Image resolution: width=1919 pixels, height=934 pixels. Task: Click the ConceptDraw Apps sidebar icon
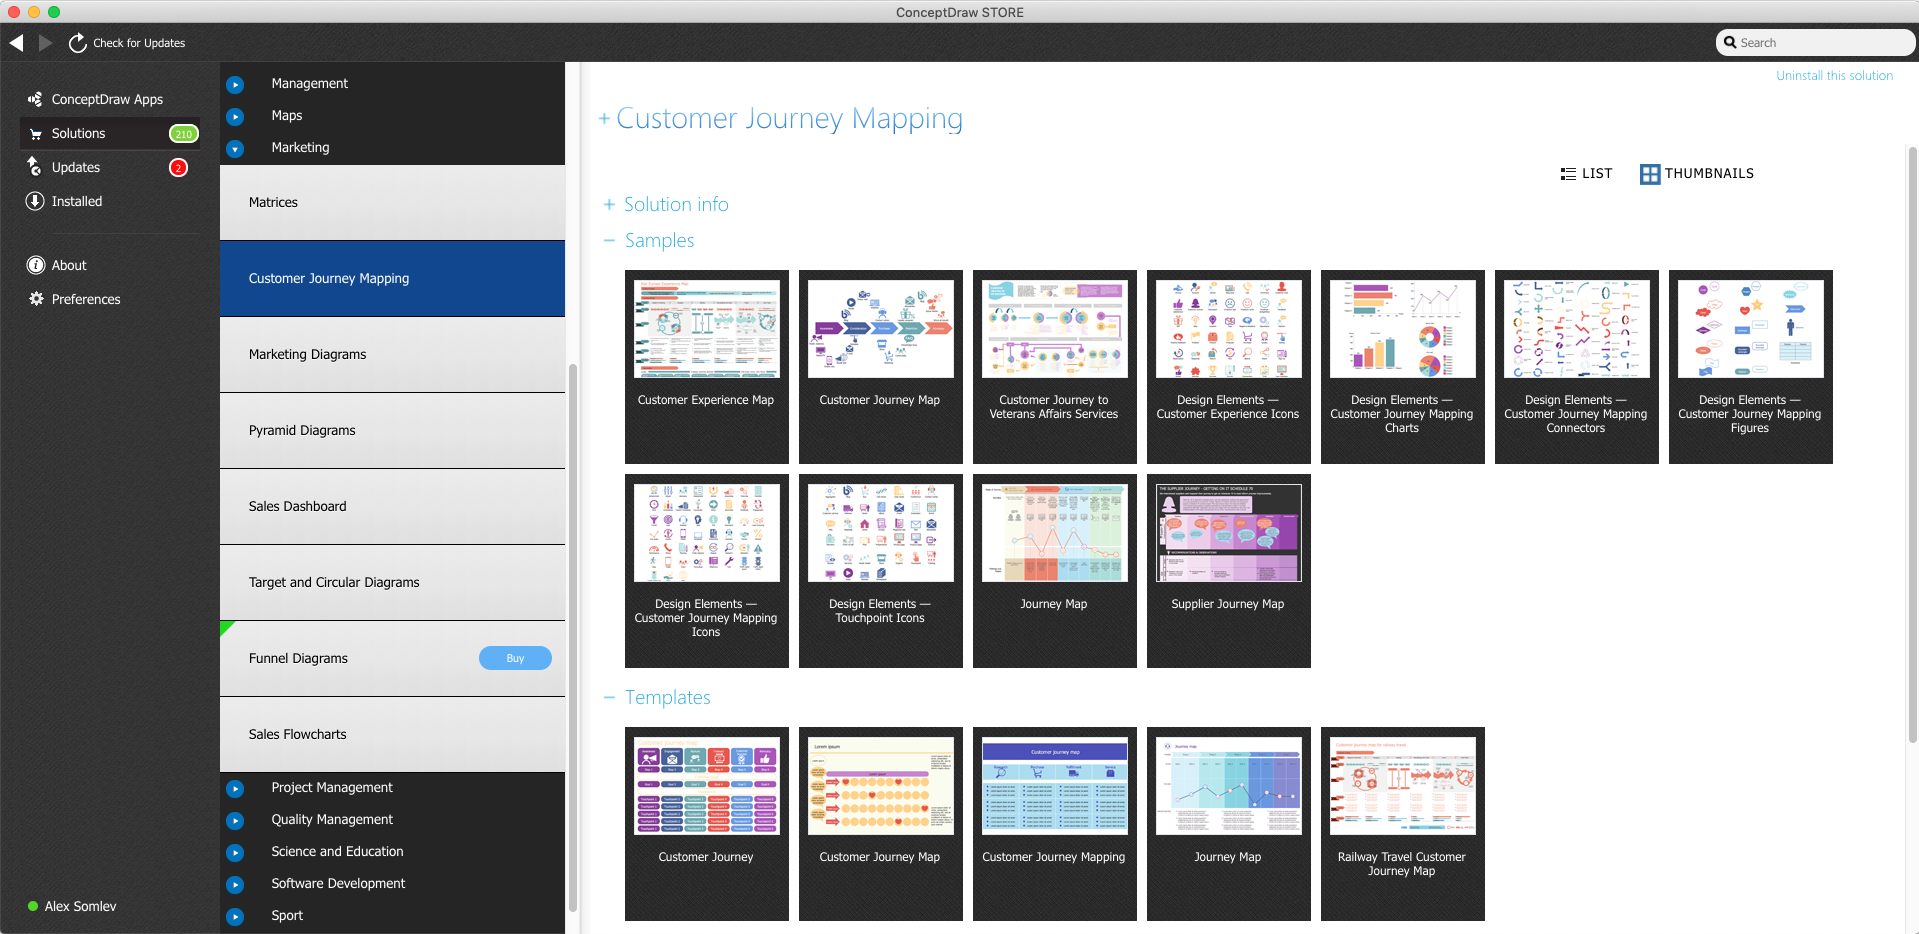coord(35,99)
